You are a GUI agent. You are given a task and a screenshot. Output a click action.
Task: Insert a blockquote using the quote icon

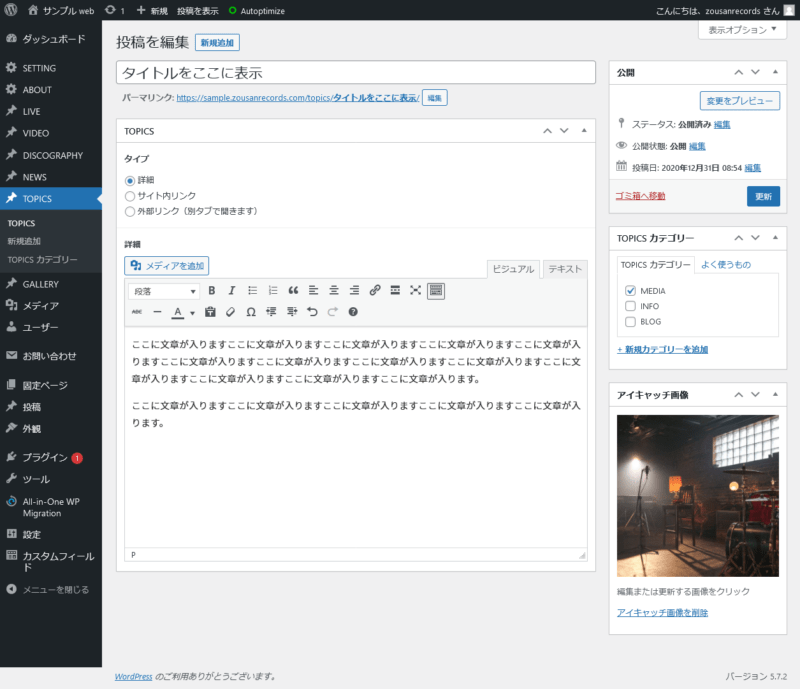pos(293,291)
